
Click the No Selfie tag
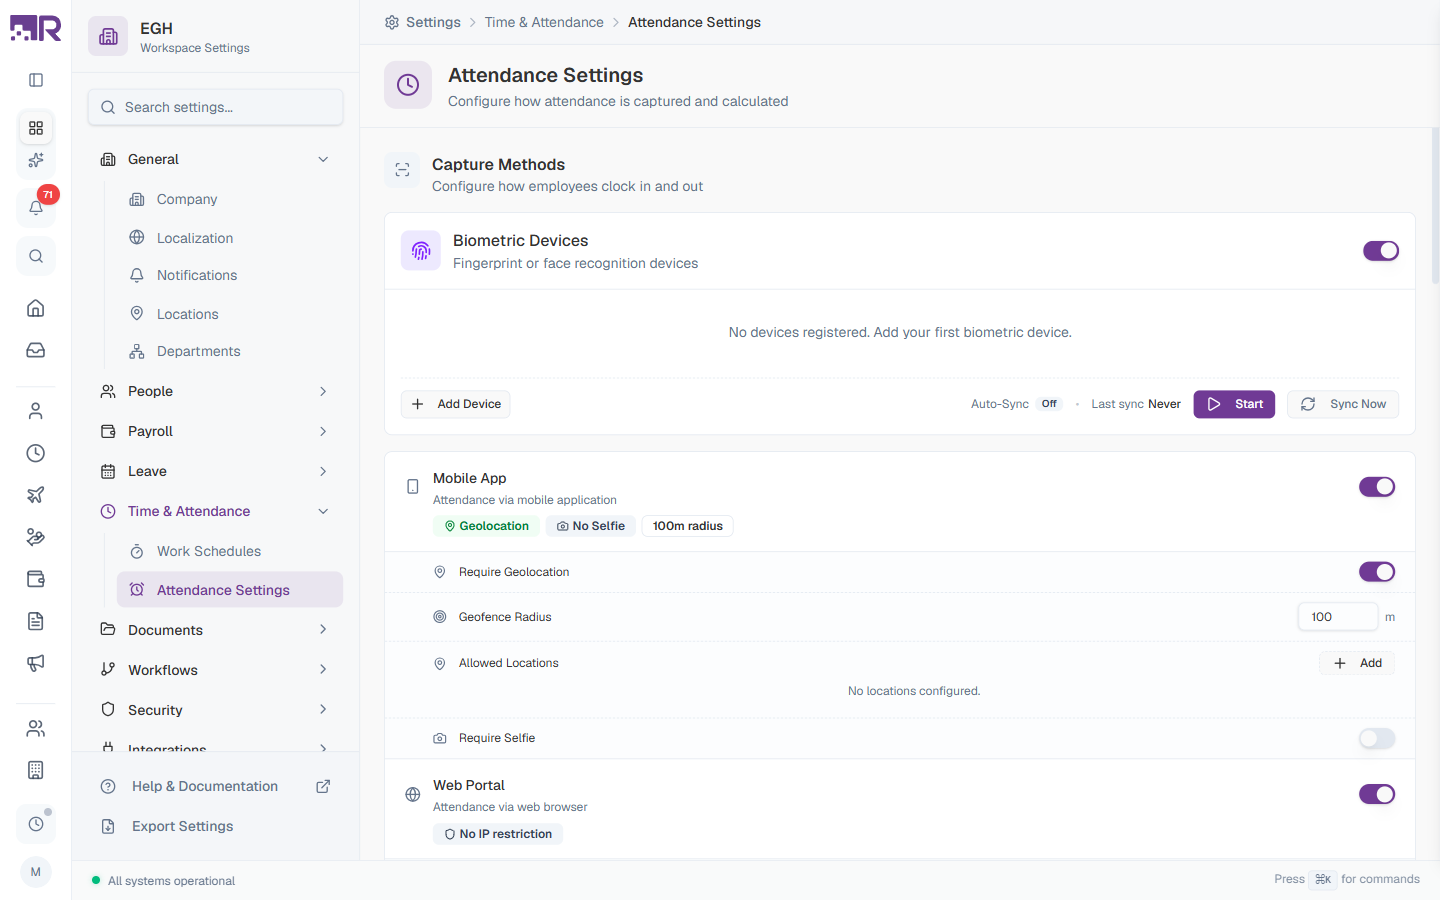pos(590,526)
